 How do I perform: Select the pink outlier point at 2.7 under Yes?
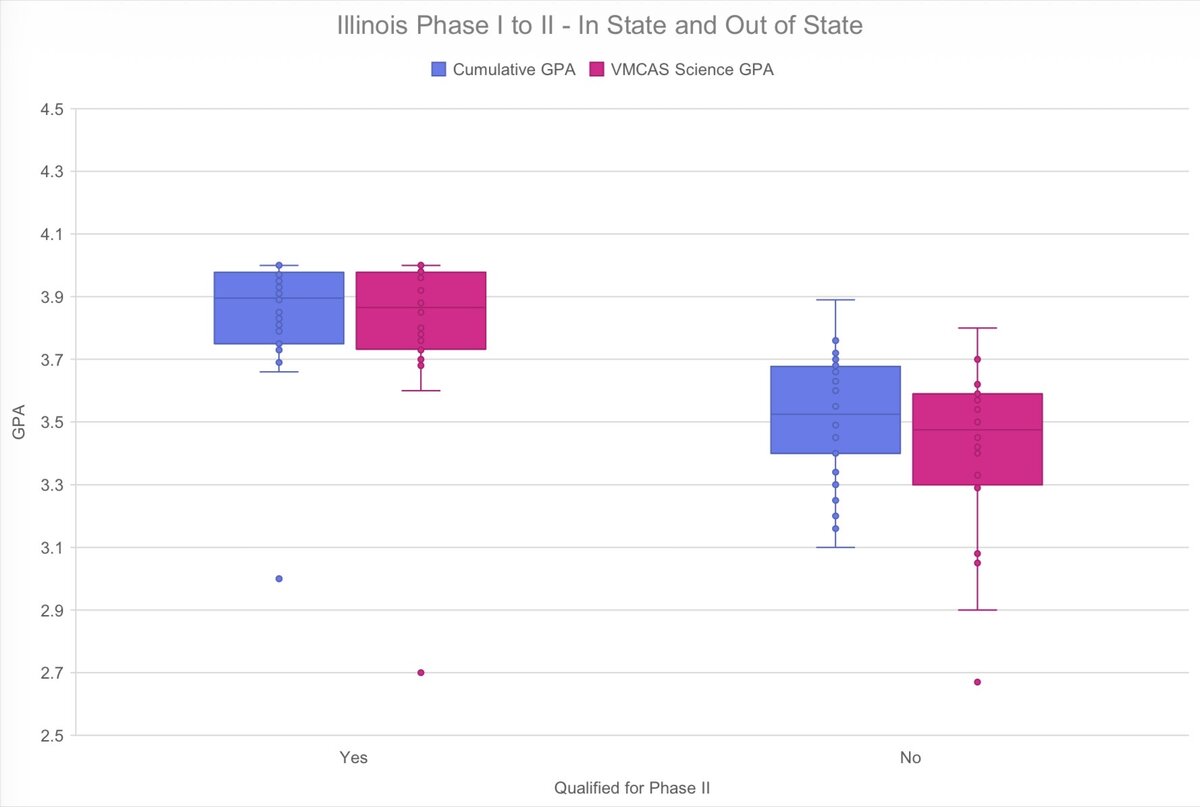[421, 672]
